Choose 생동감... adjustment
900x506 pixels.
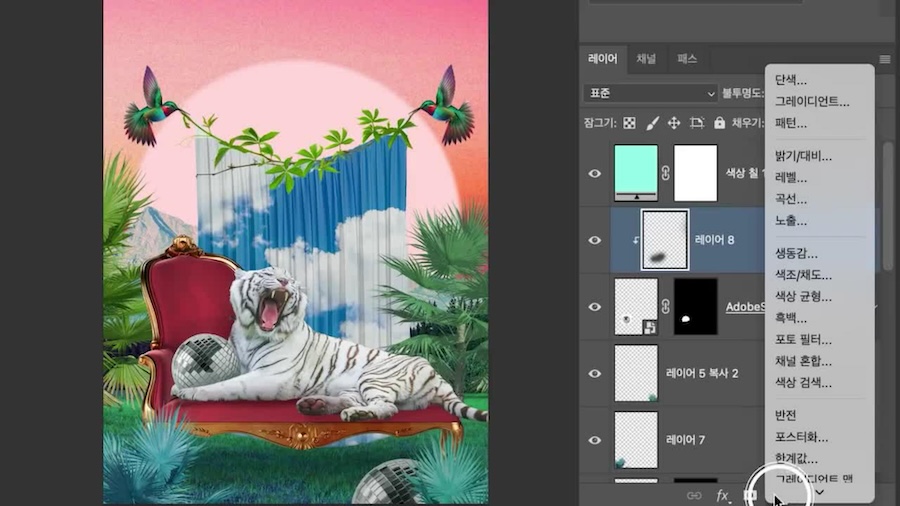[796, 253]
